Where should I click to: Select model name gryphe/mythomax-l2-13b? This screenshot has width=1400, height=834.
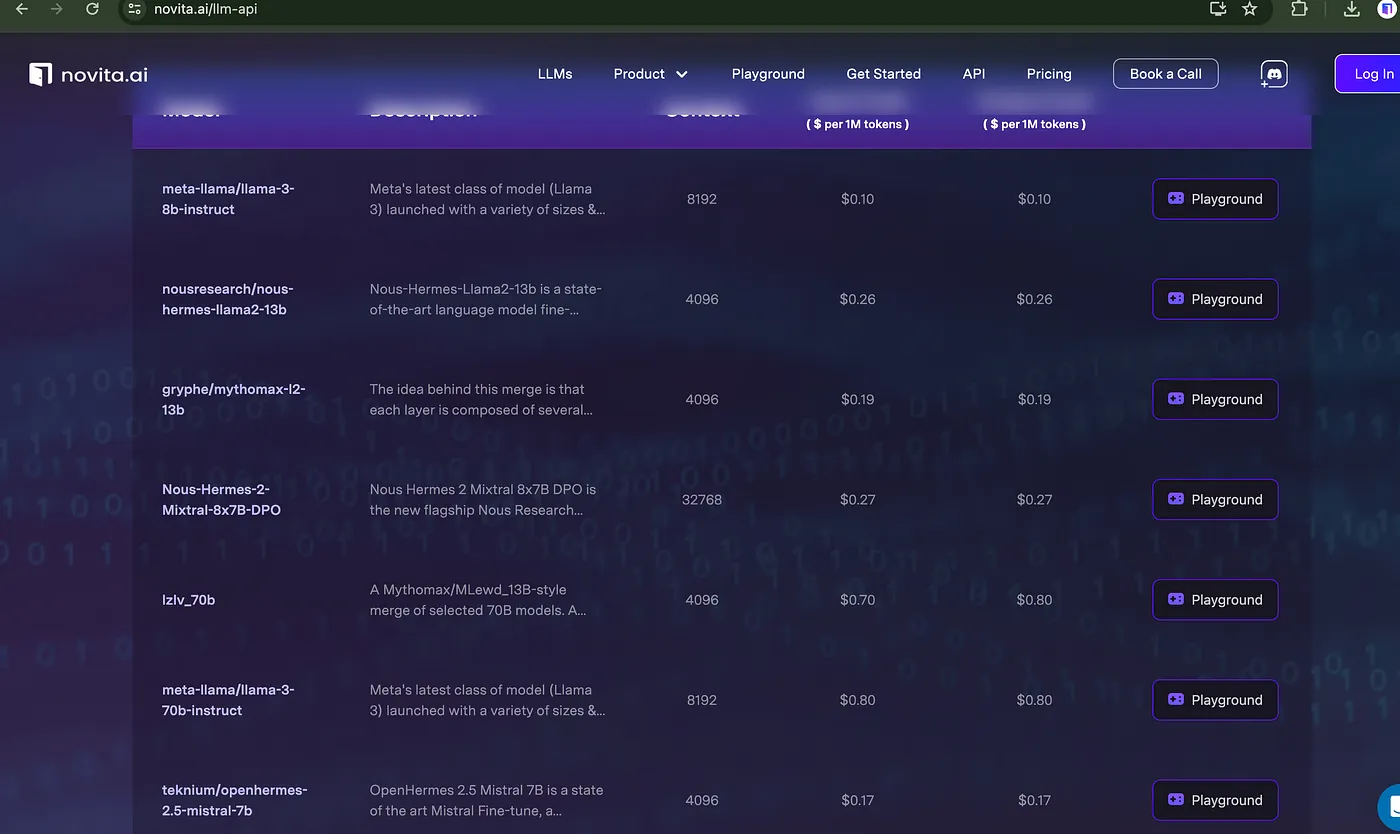click(234, 399)
